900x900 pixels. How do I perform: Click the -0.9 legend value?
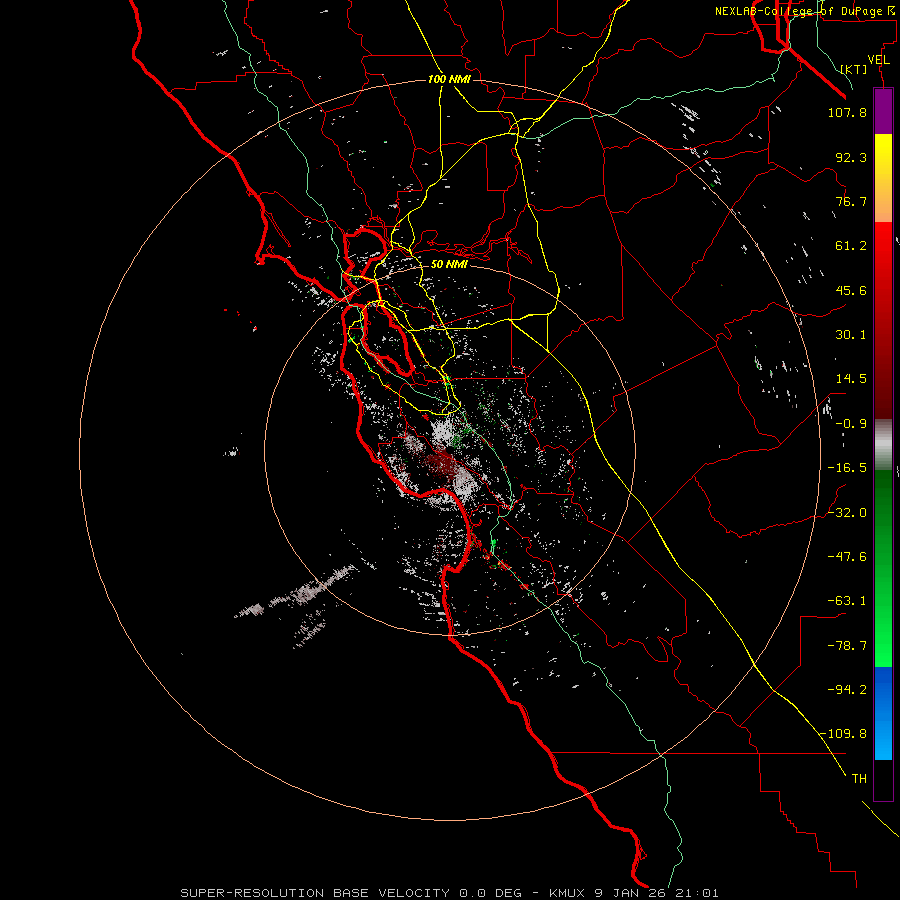[x=851, y=424]
